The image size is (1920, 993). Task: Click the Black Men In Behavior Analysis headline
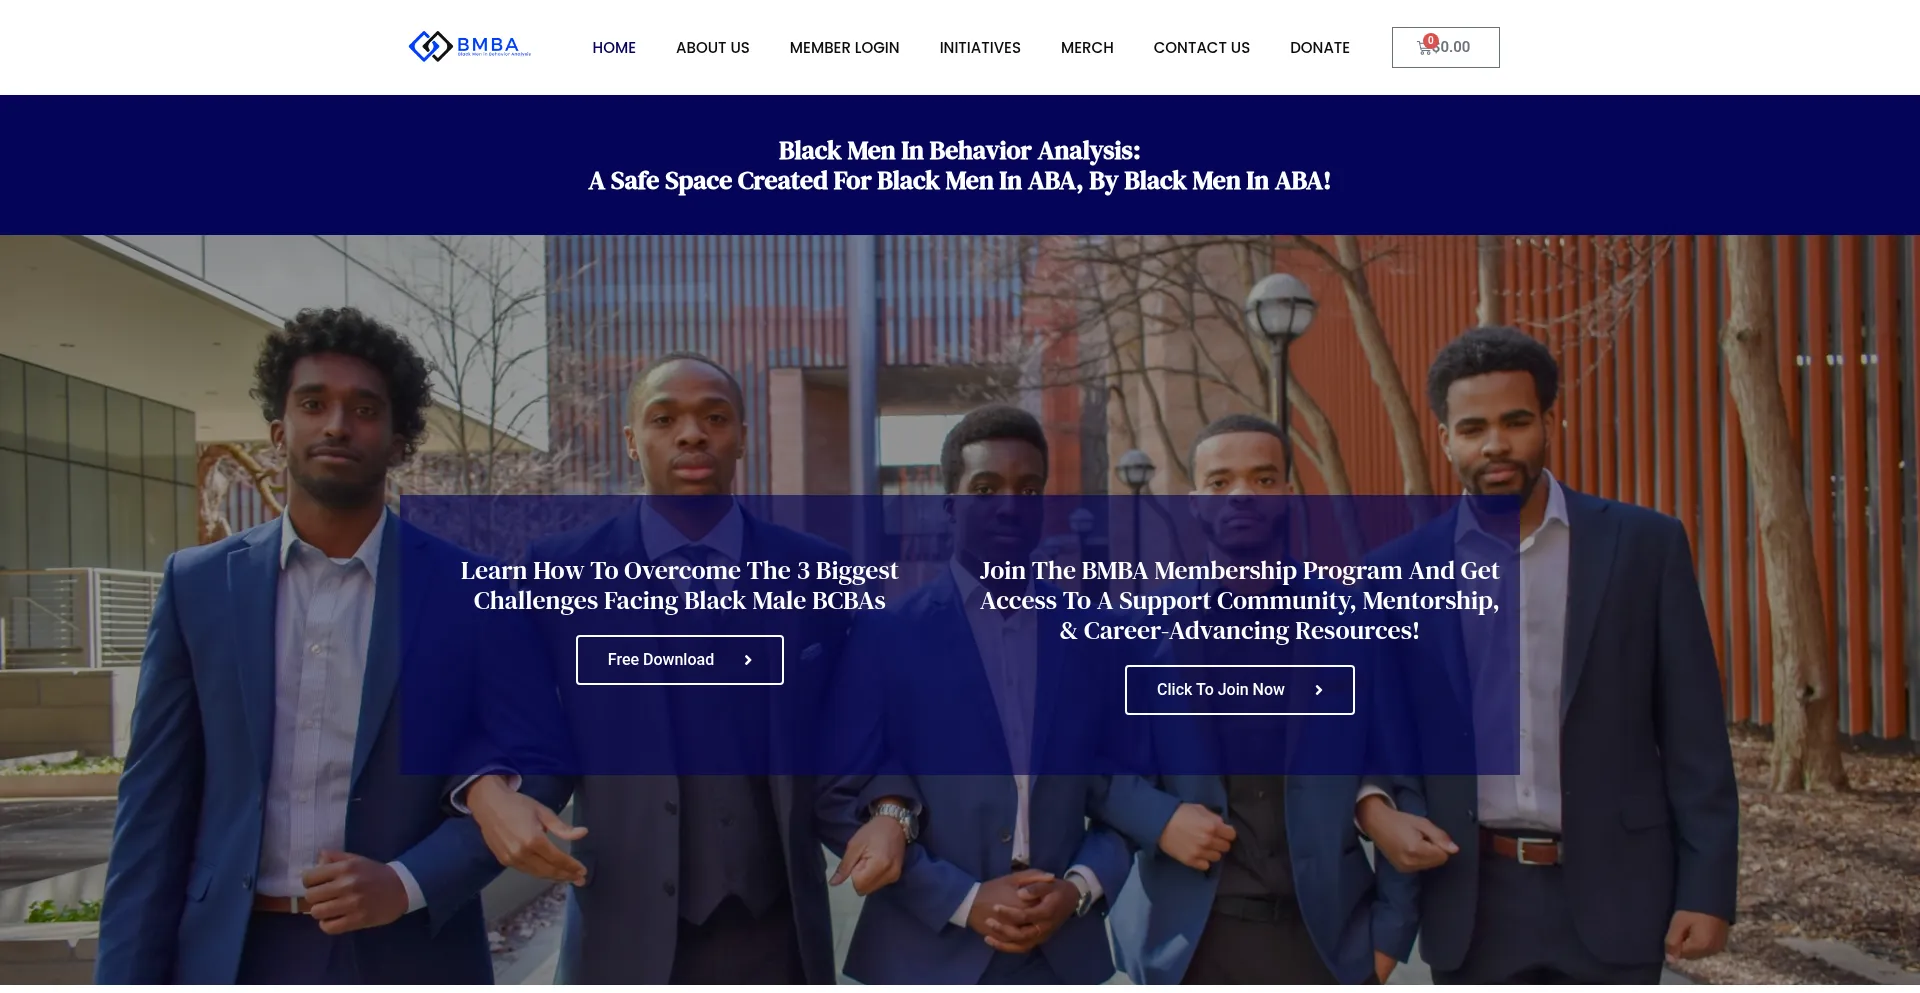point(959,166)
